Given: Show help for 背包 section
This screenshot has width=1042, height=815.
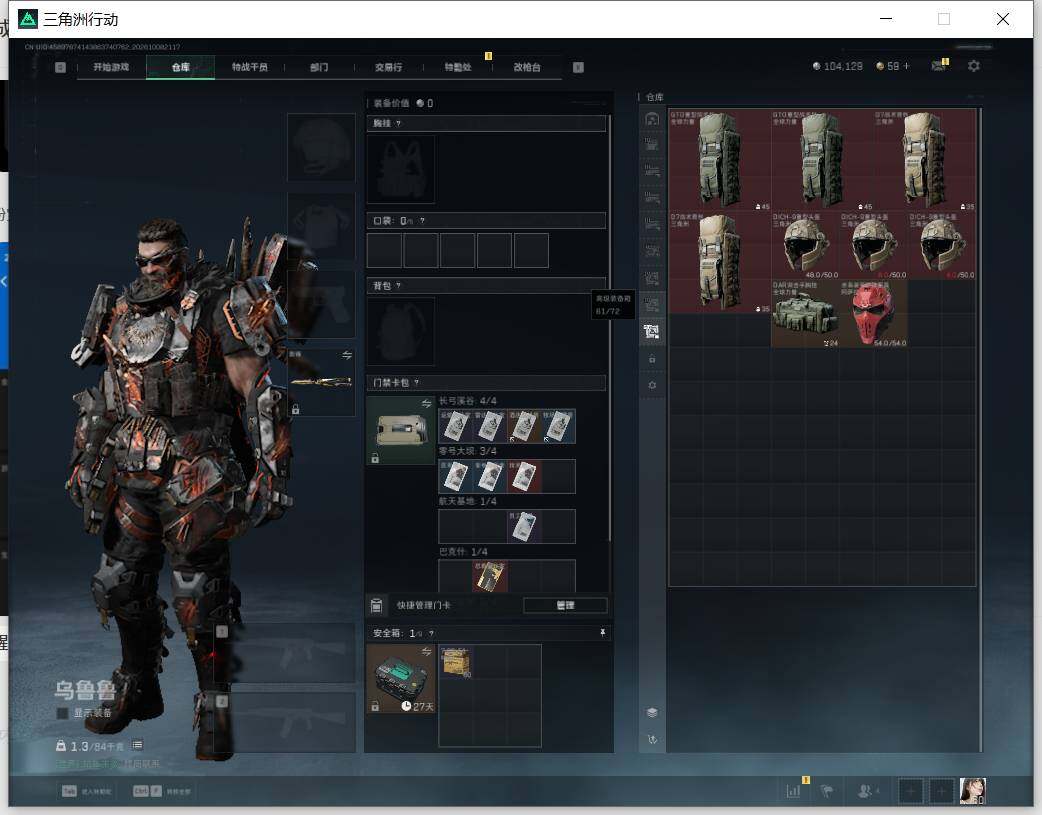Looking at the screenshot, I should 398,286.
